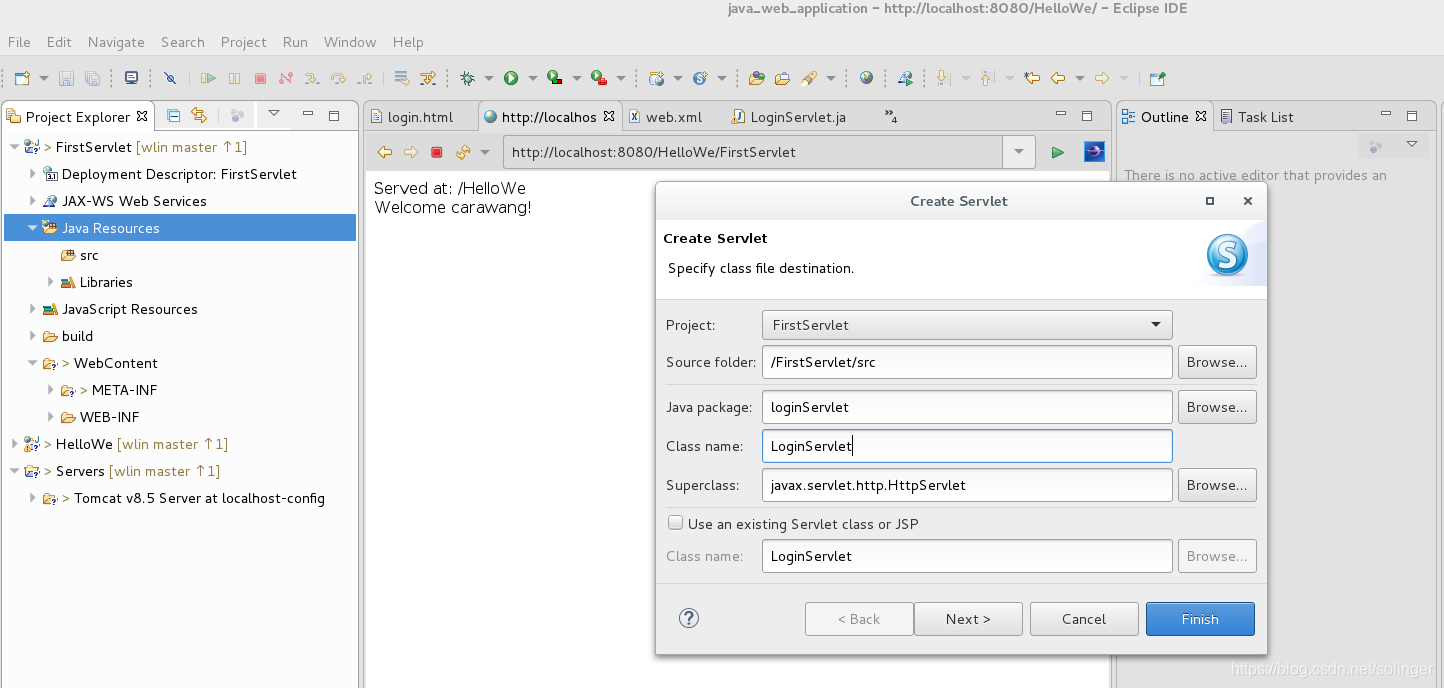Click the New Server icon
This screenshot has height=688, width=1444.
pyautogui.click(x=656, y=78)
